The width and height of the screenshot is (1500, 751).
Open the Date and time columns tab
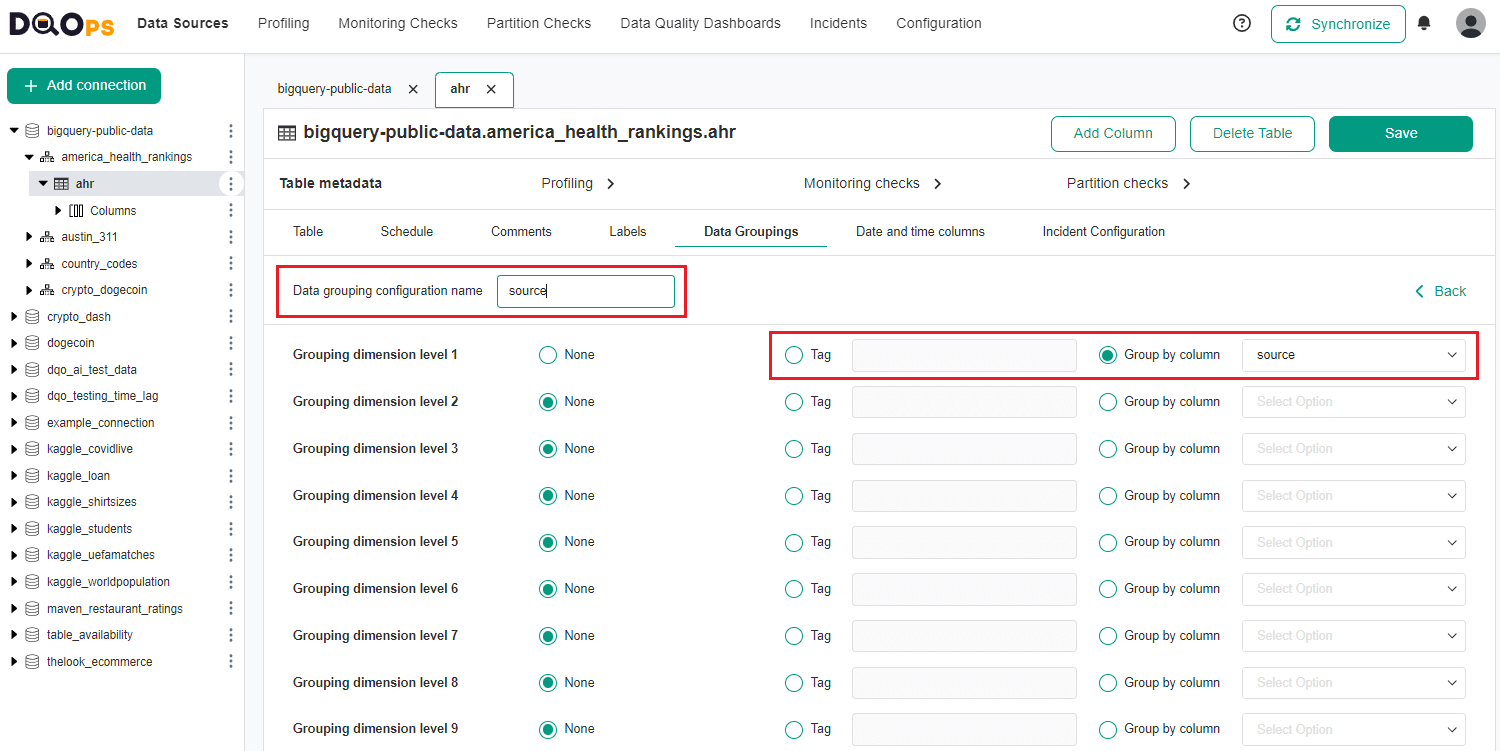[920, 232]
